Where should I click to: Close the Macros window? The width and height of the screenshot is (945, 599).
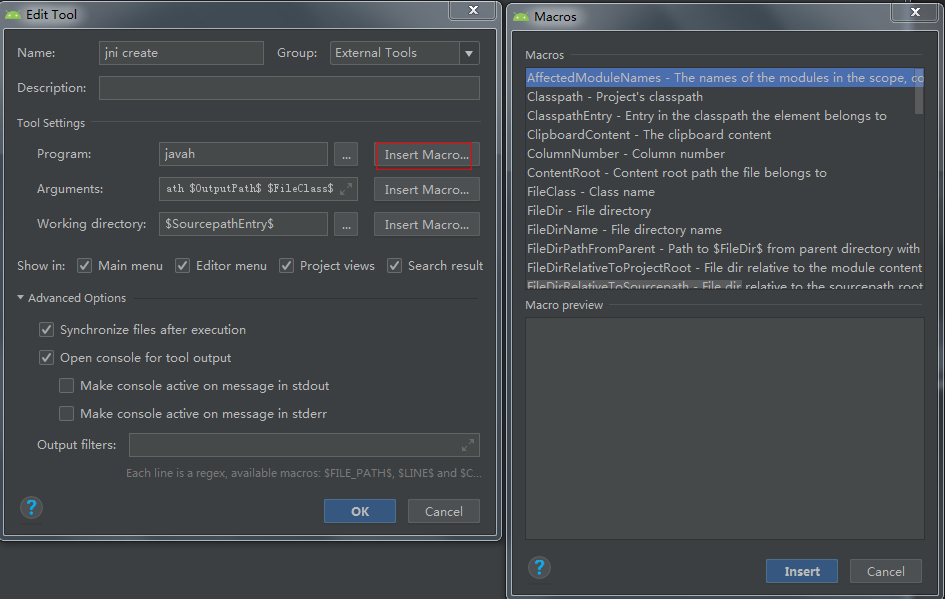tap(915, 11)
